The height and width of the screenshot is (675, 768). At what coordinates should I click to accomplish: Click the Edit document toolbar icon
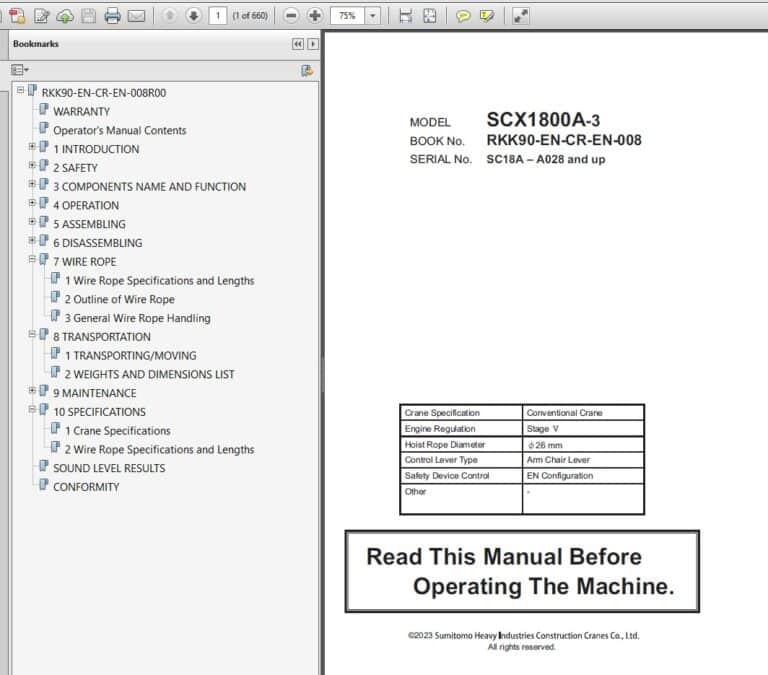pyautogui.click(x=42, y=16)
